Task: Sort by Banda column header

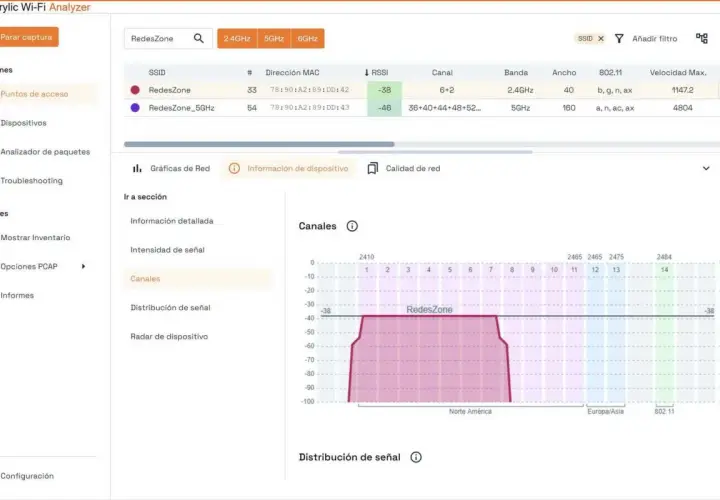Action: pyautogui.click(x=516, y=73)
